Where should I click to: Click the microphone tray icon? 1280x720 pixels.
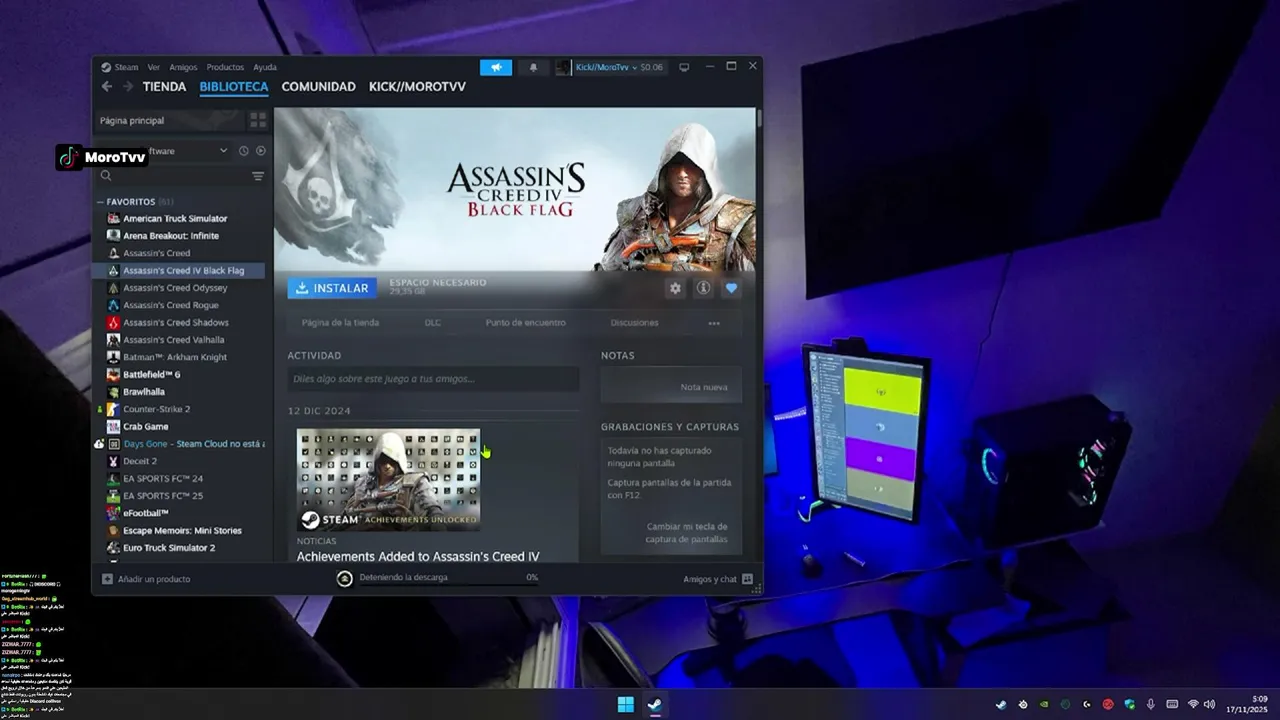(1151, 705)
